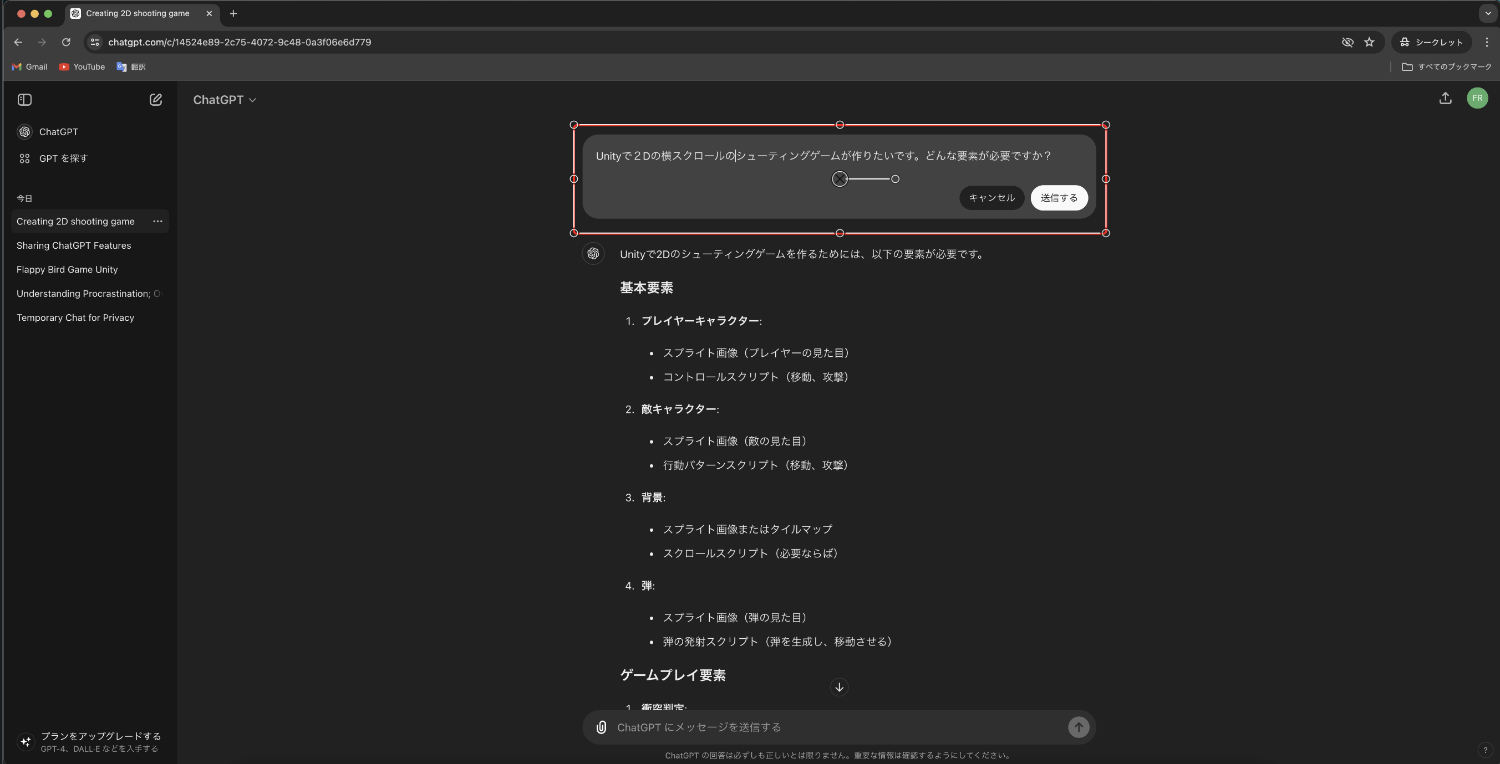The height and width of the screenshot is (764, 1500).
Task: Open the Understanding Procrastination chat
Action: (90, 294)
